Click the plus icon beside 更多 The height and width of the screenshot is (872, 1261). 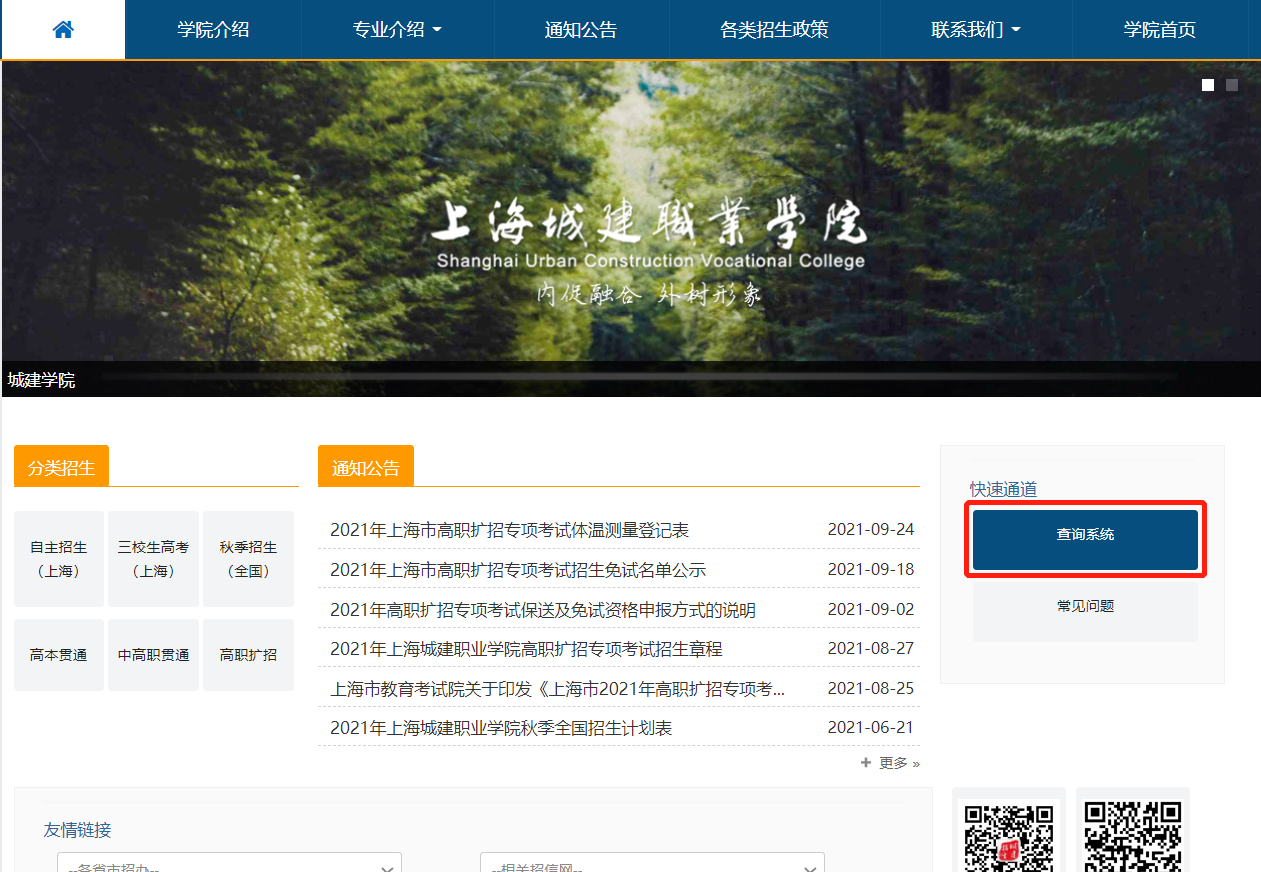coord(866,763)
